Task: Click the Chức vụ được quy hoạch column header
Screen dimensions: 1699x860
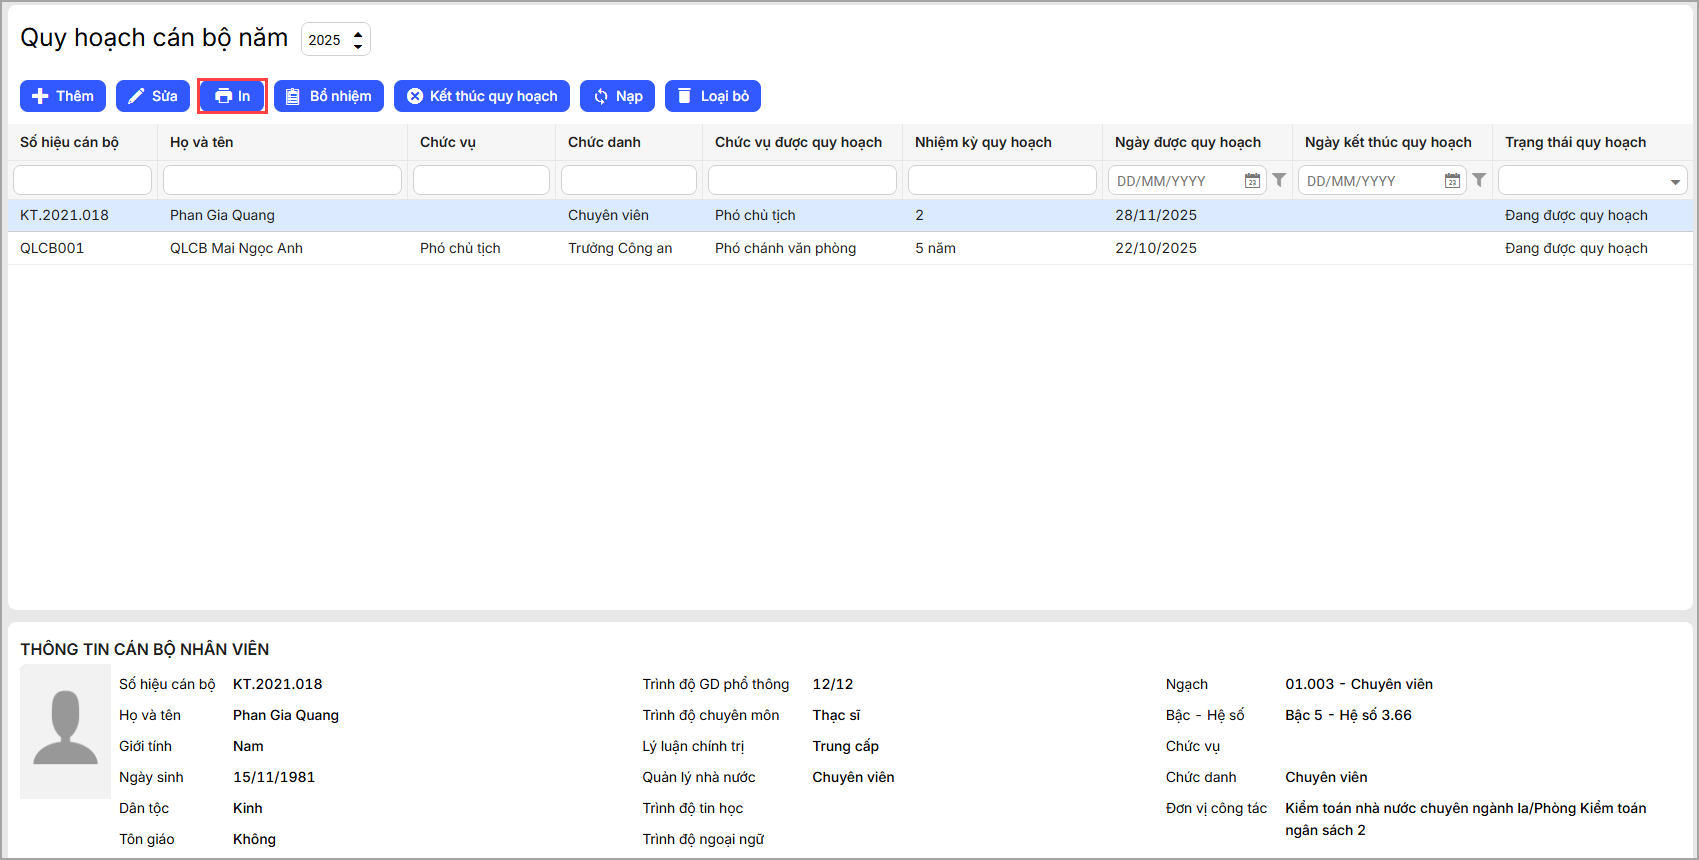Action: coord(798,142)
